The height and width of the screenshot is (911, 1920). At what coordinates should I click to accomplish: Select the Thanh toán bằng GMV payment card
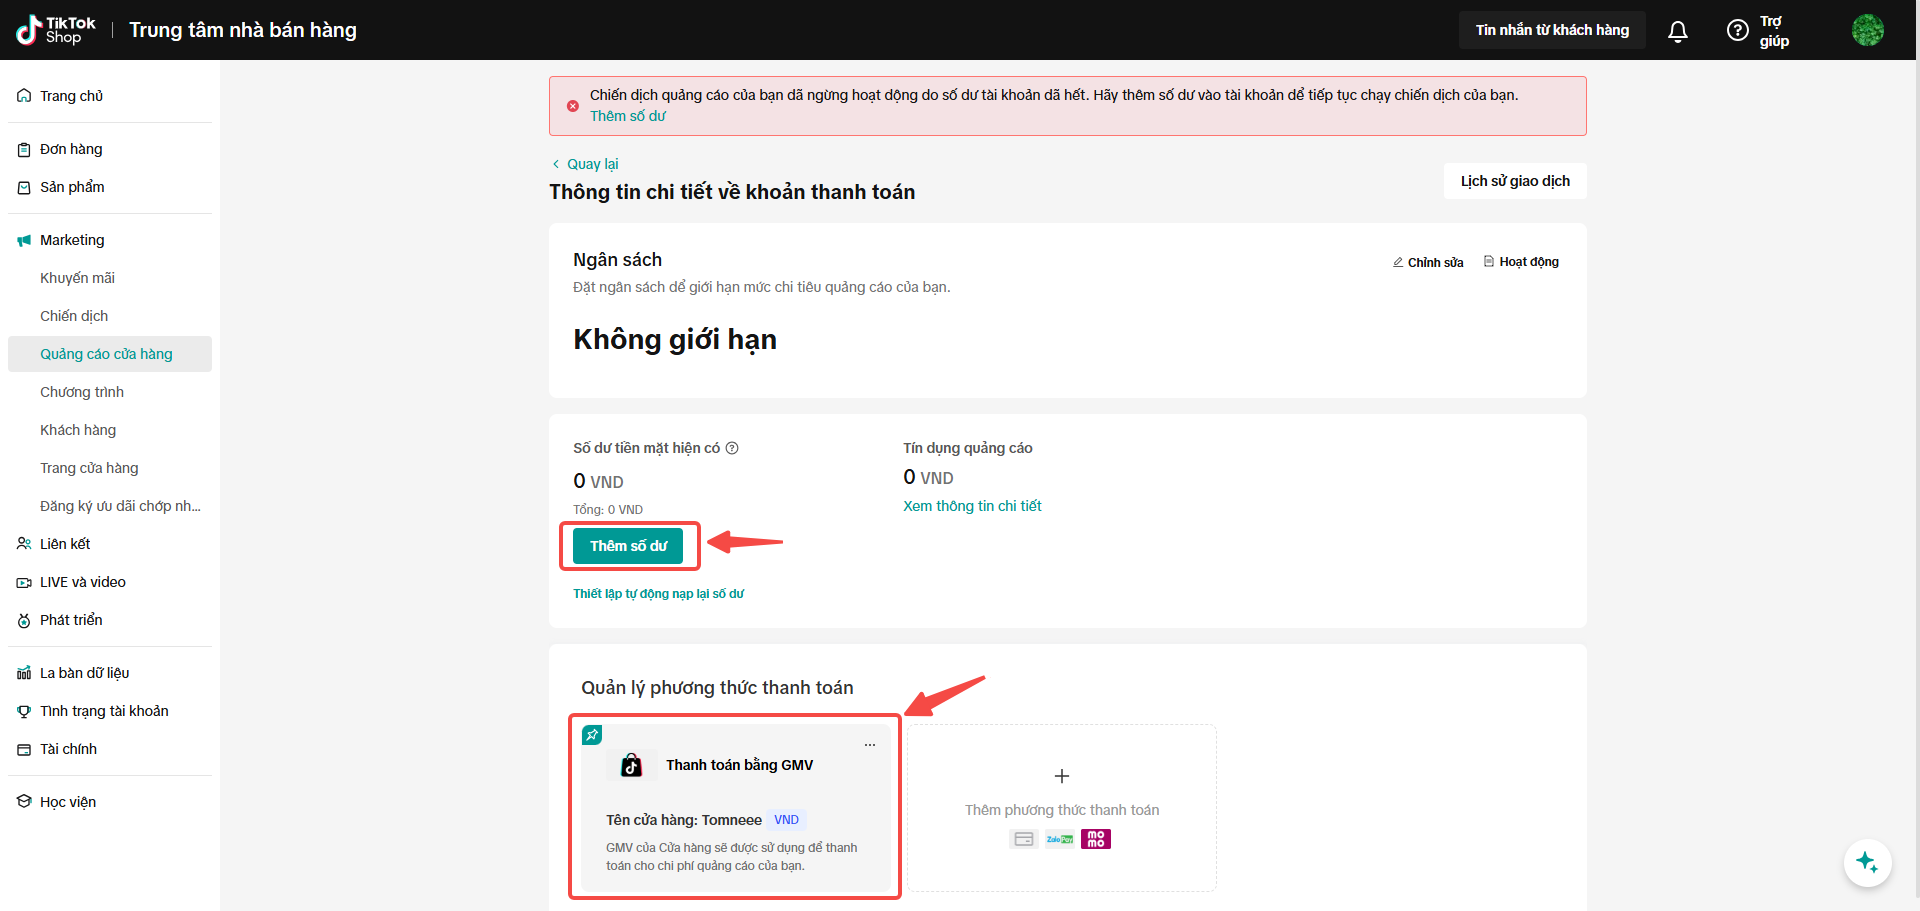tap(735, 808)
